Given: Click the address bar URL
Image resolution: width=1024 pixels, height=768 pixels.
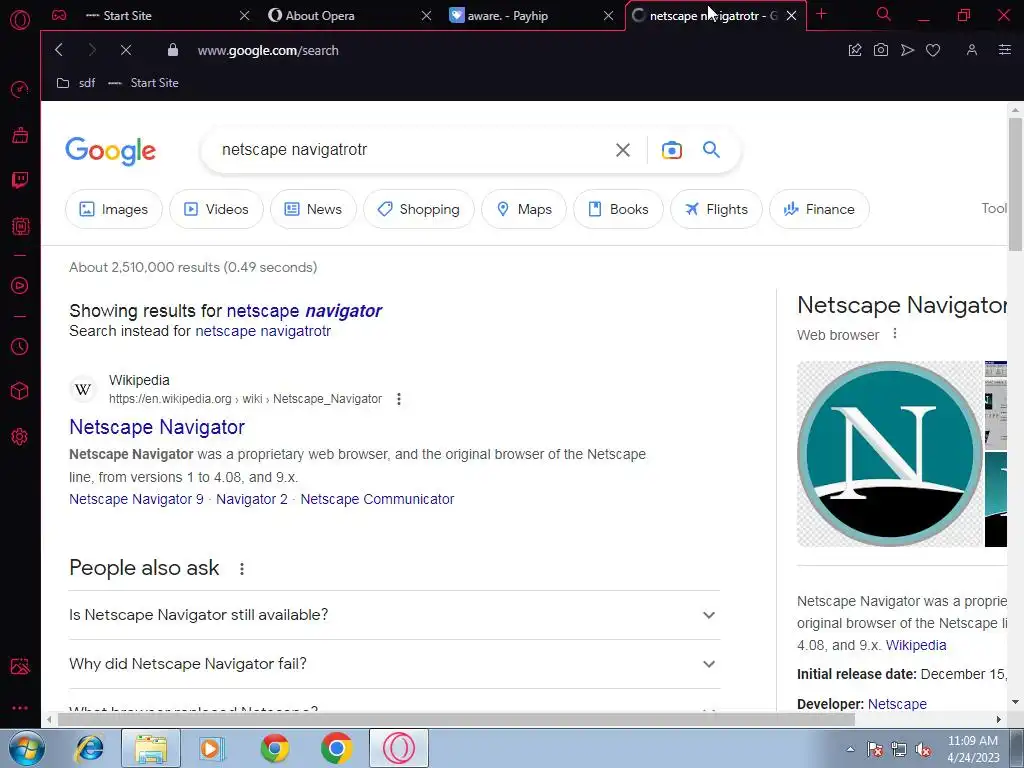Looking at the screenshot, I should (268, 50).
